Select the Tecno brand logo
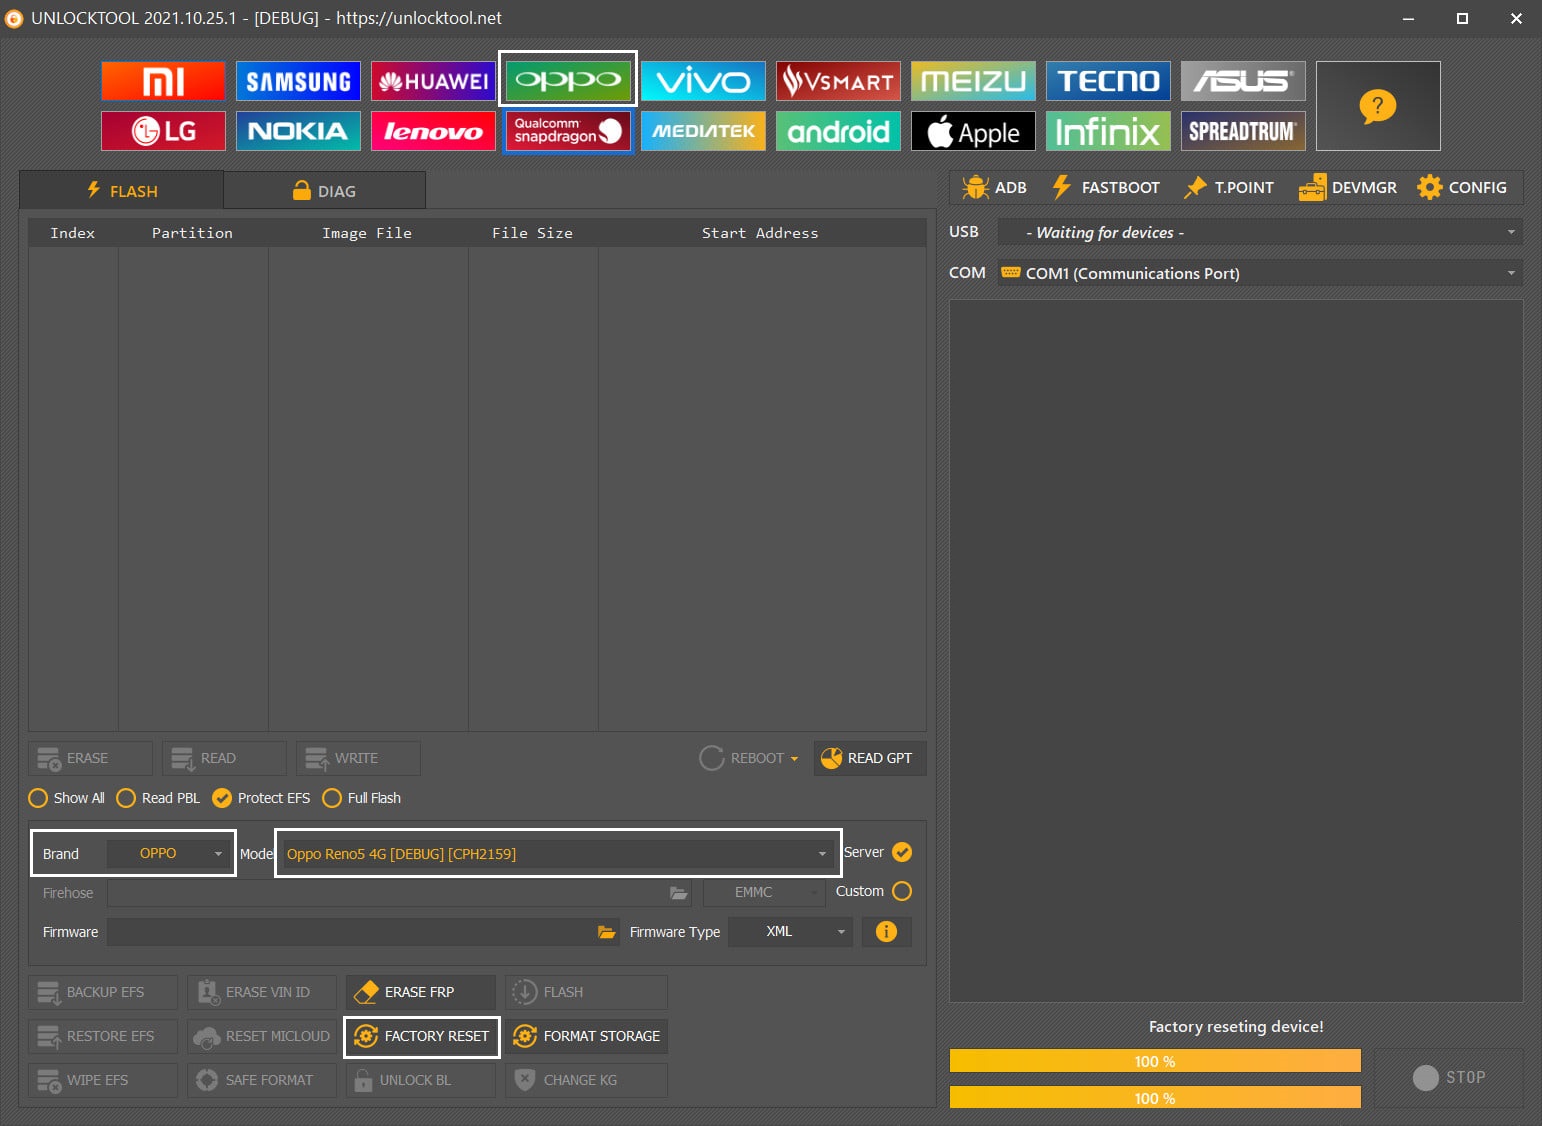The height and width of the screenshot is (1126, 1542). [1108, 81]
